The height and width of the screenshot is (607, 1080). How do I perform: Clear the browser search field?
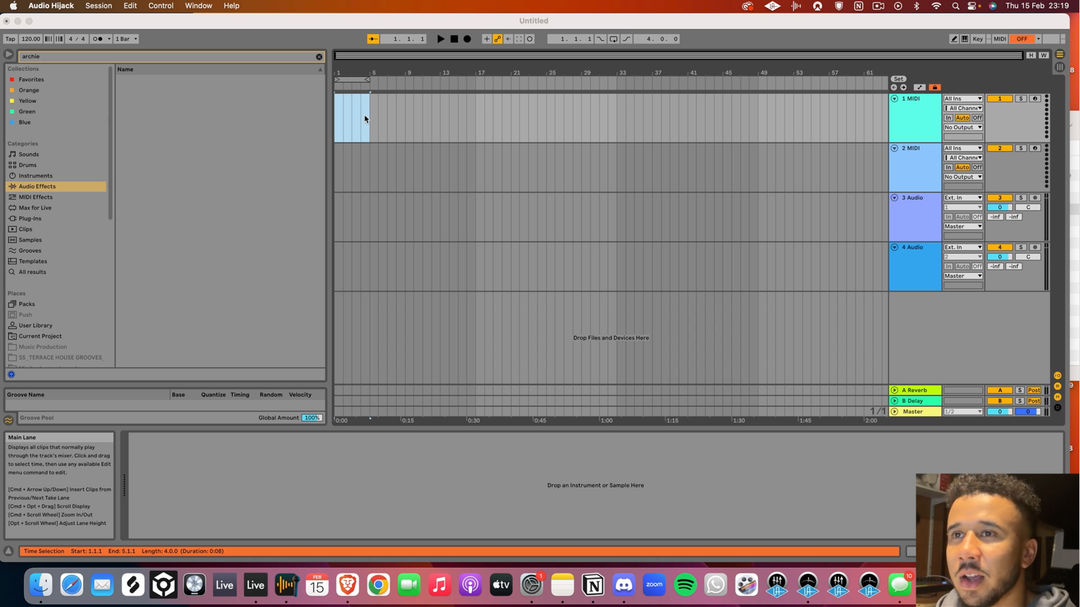click(319, 57)
